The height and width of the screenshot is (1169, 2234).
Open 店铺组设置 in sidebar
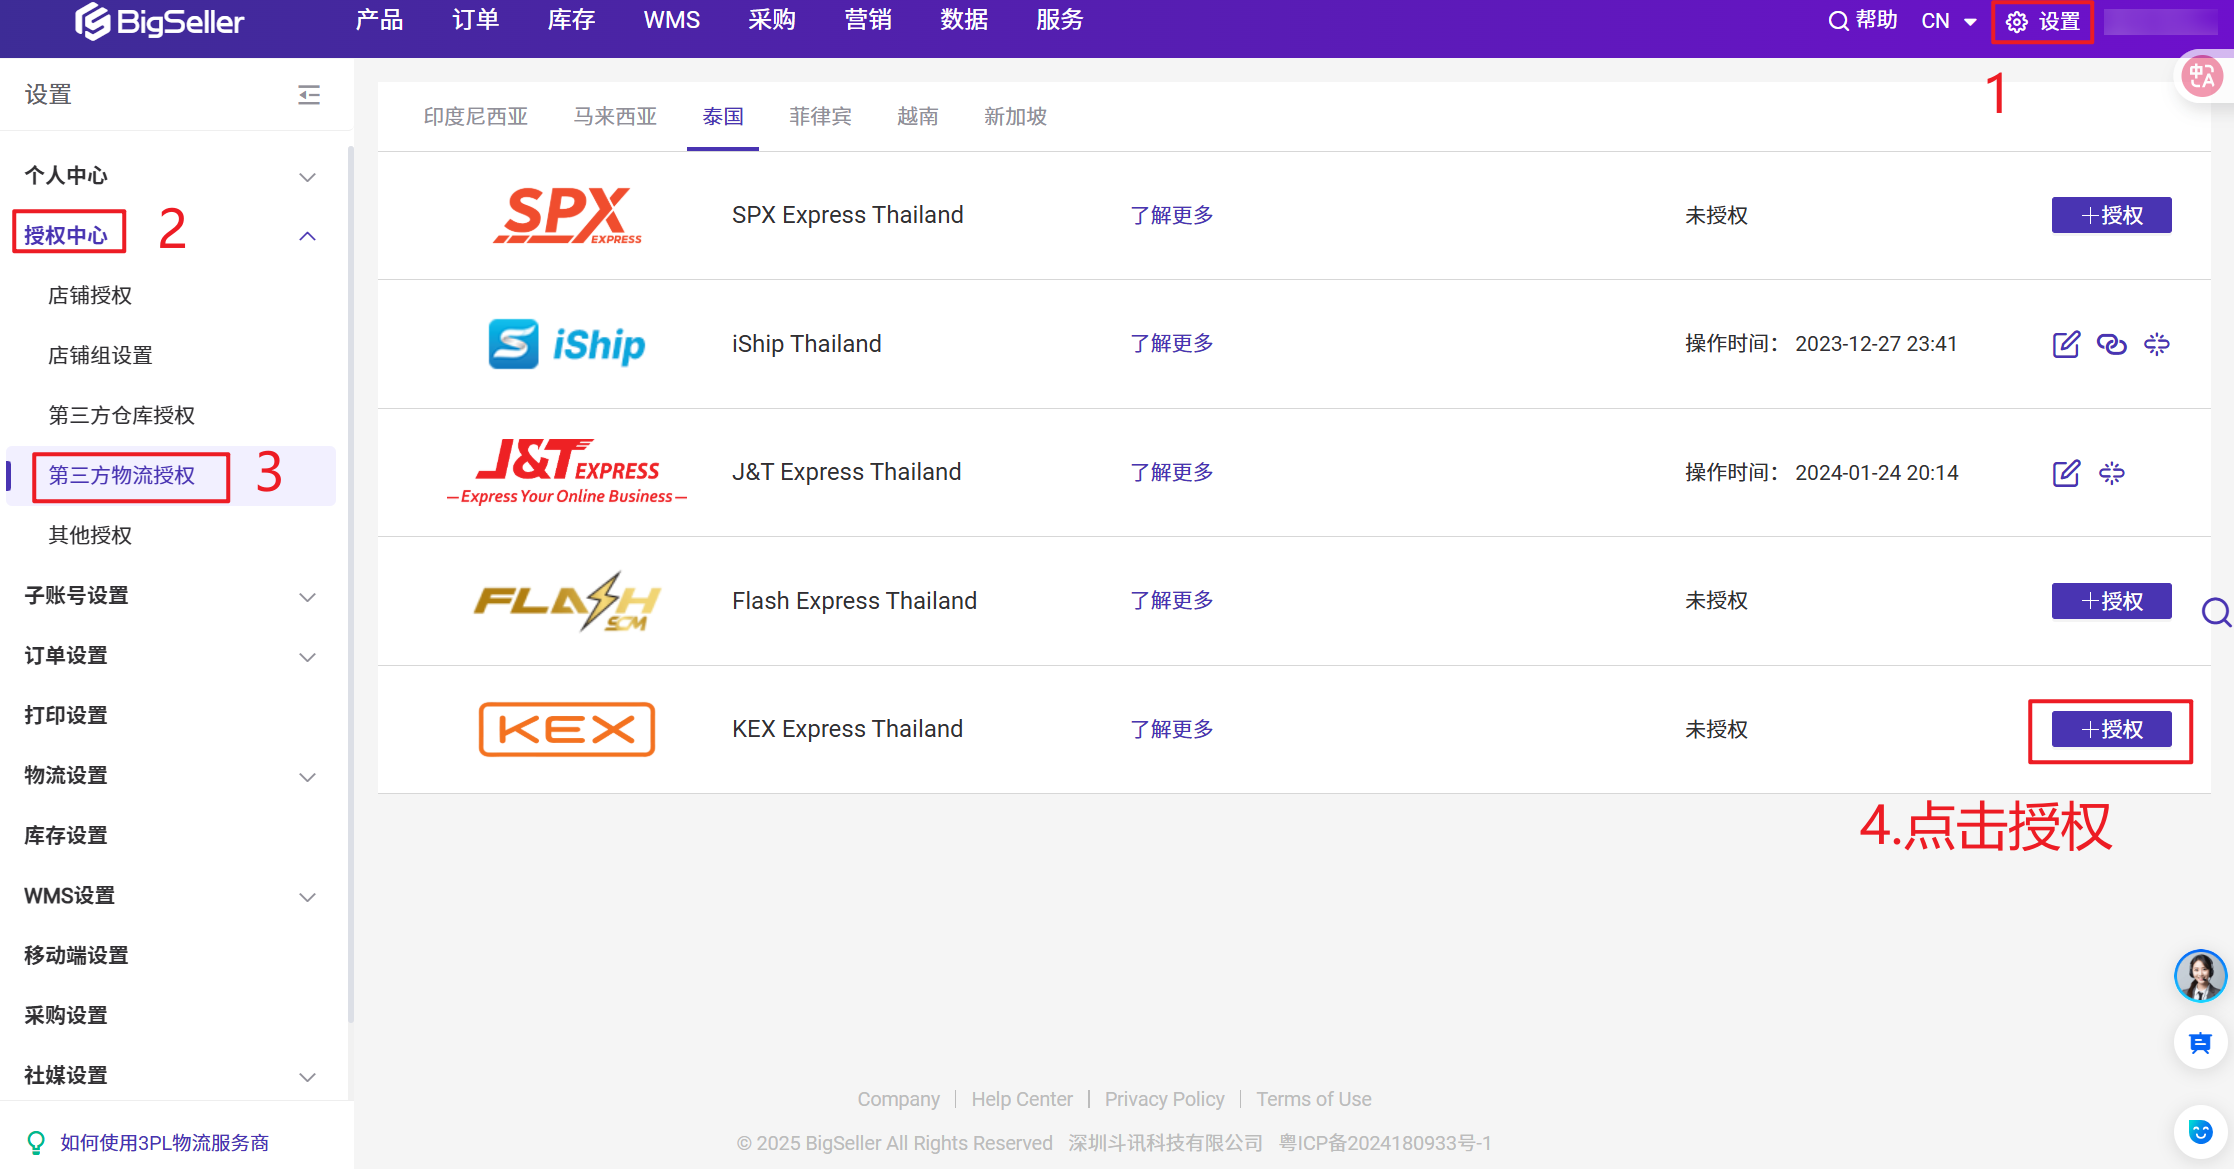[100, 355]
